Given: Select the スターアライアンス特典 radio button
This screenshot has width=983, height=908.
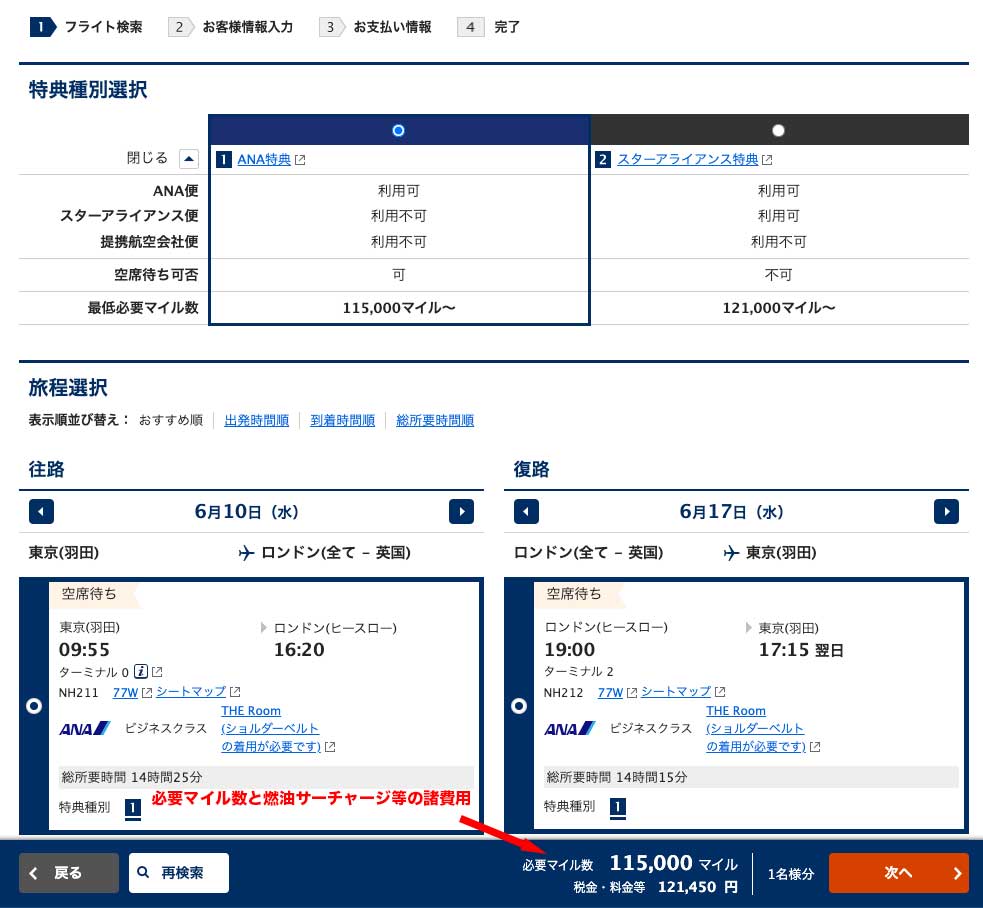Looking at the screenshot, I should tap(779, 130).
